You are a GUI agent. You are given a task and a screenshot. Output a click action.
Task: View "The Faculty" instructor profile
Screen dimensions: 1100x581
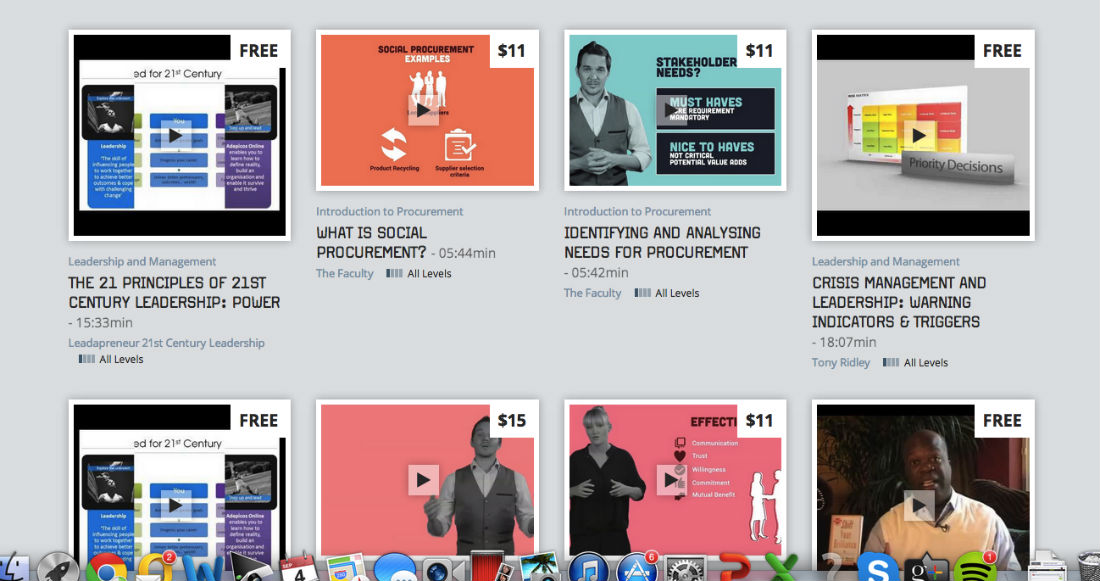coord(344,273)
